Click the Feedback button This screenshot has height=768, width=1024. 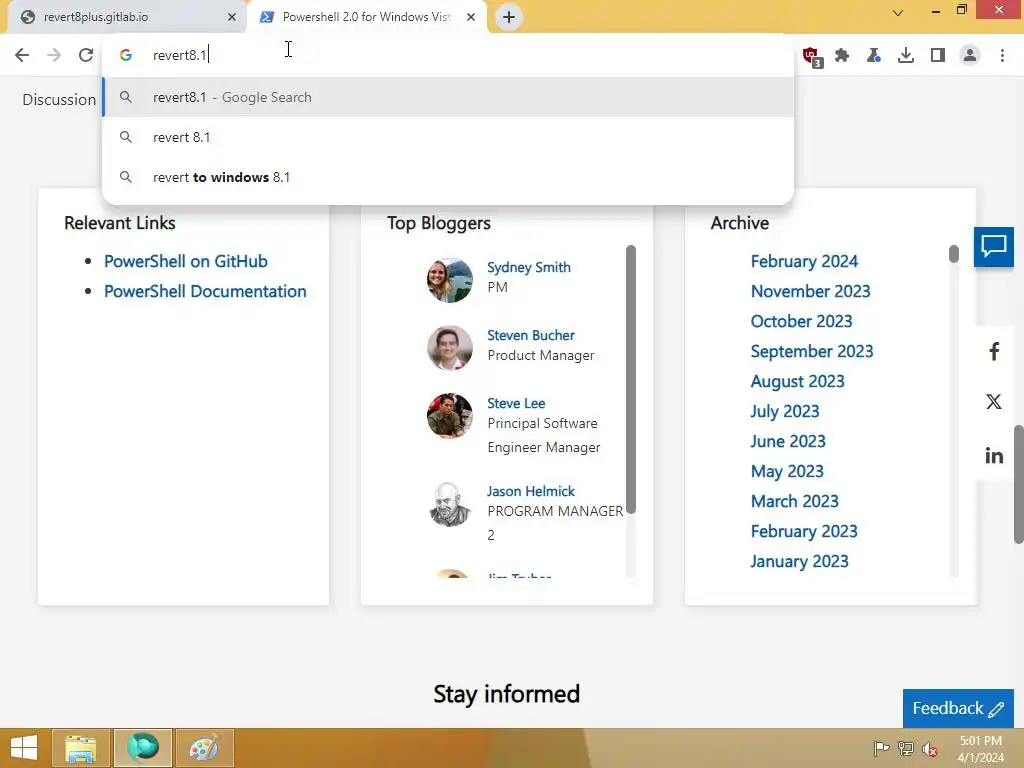[x=958, y=708]
